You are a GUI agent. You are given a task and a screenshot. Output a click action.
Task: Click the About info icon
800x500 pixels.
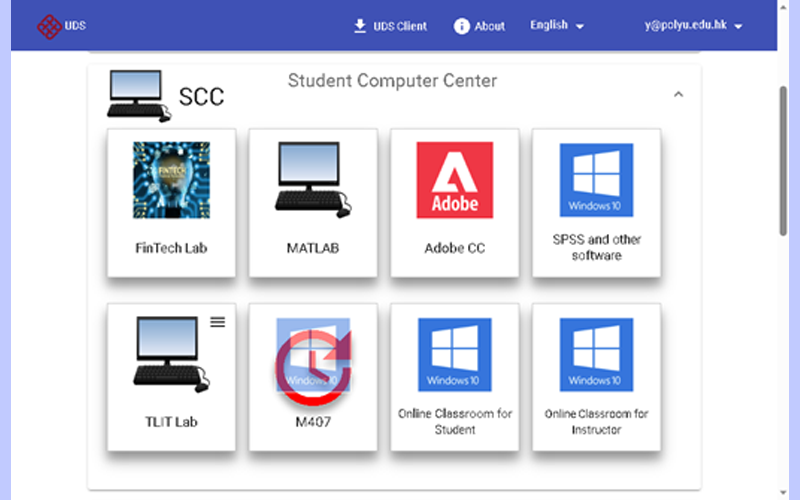[462, 26]
